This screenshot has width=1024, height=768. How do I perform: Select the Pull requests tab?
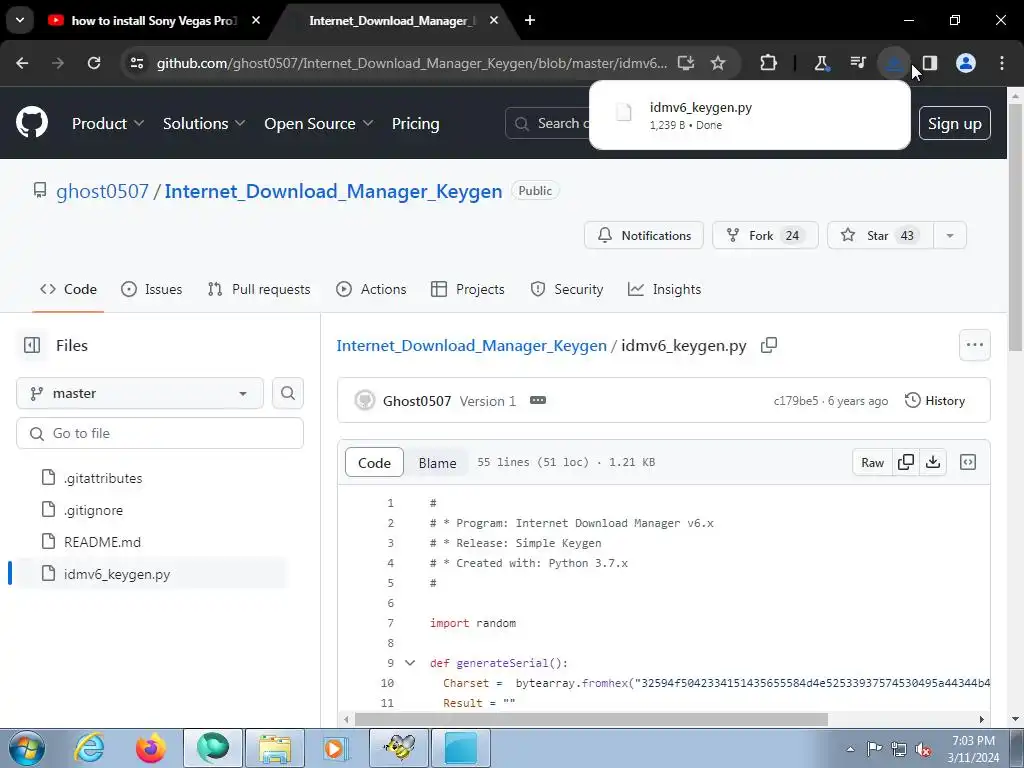pos(259,289)
